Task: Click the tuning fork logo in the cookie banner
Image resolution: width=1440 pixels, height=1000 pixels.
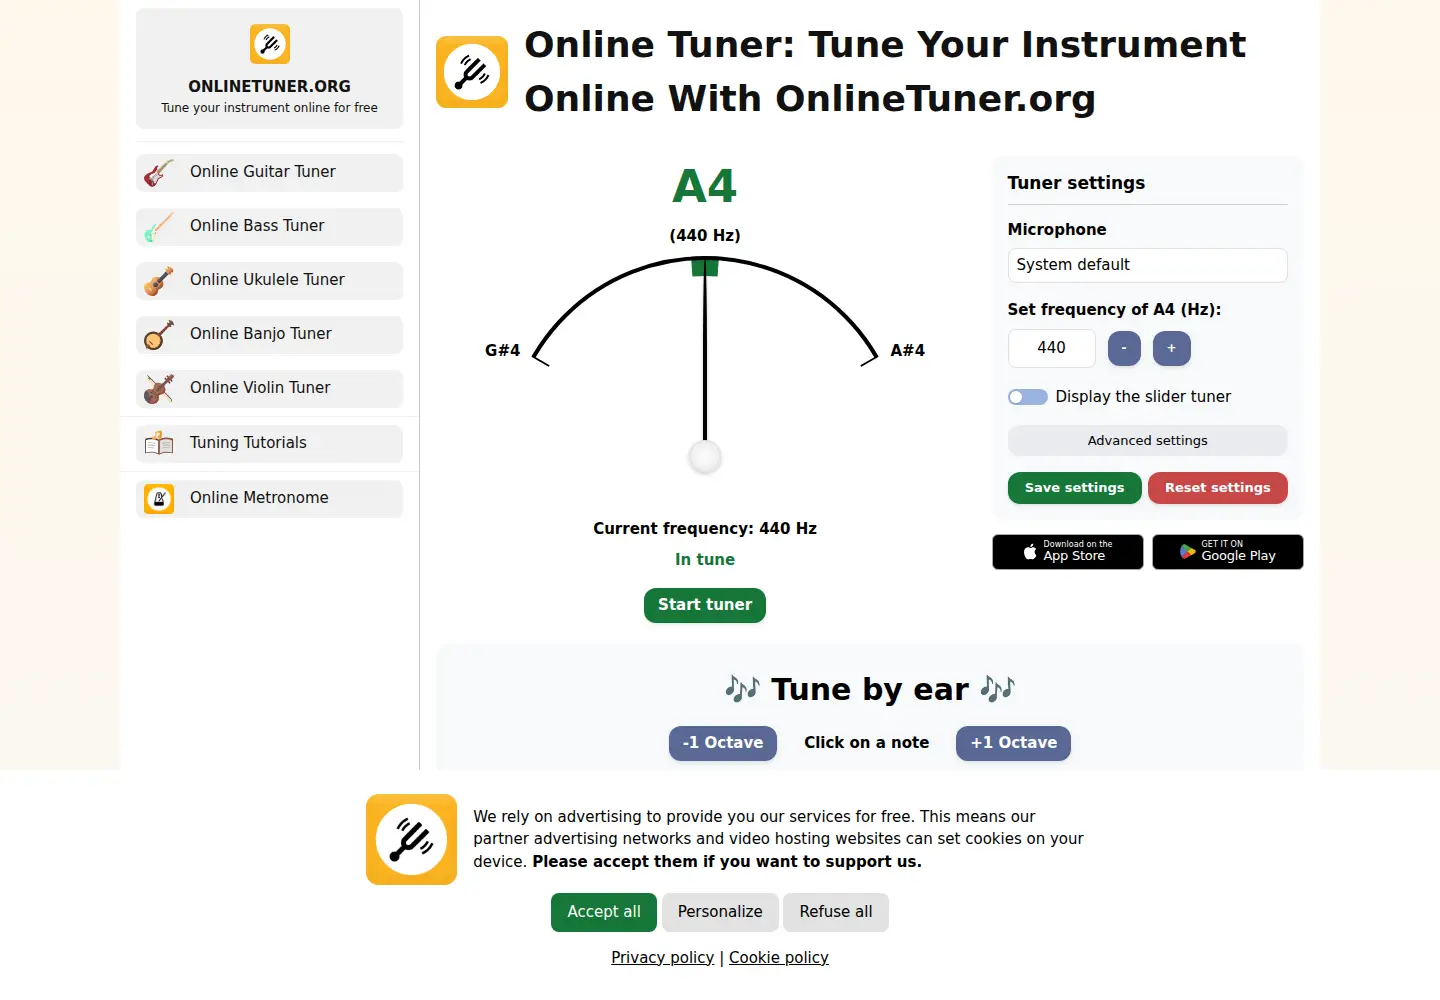Action: tap(411, 839)
